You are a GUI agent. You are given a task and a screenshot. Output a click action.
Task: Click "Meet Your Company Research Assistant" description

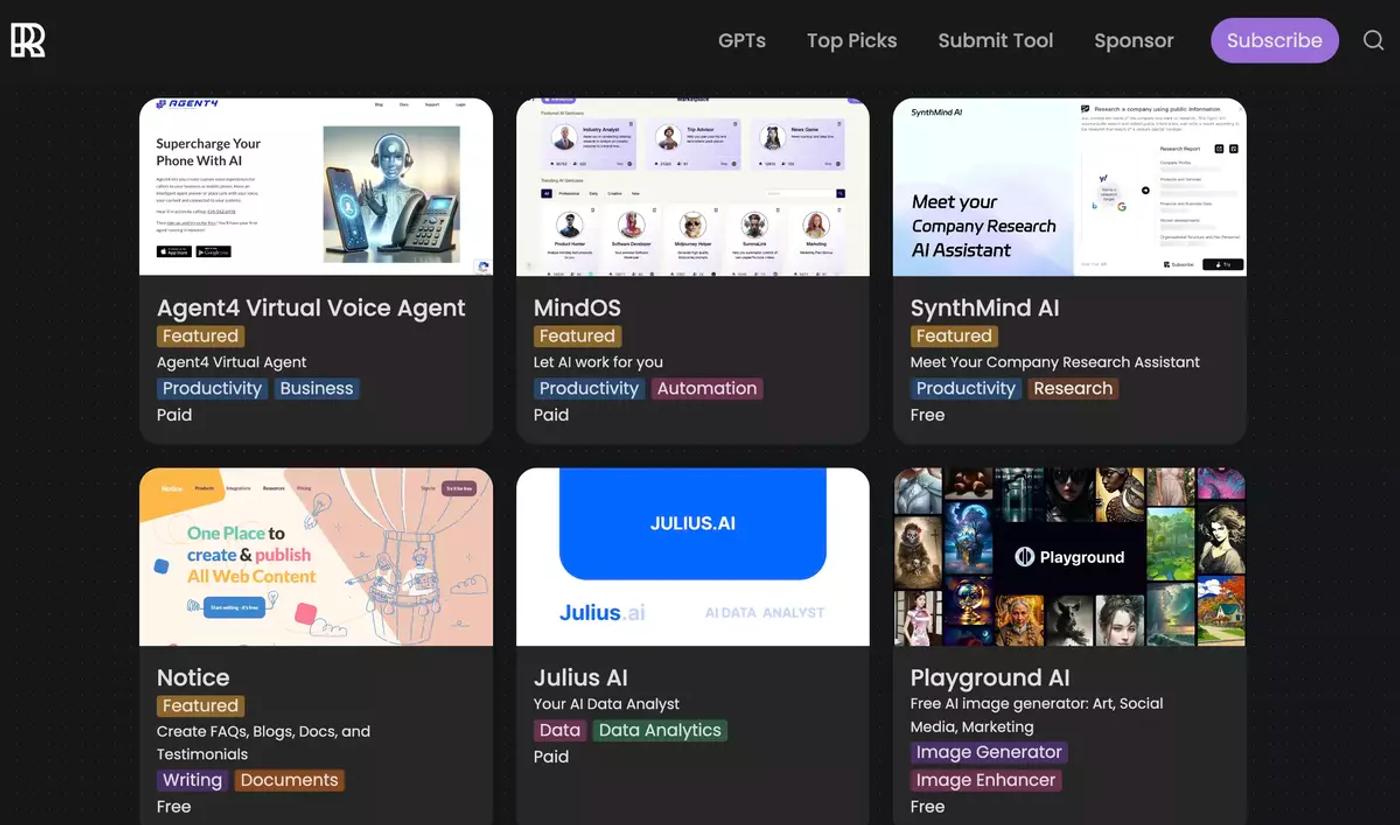1055,362
